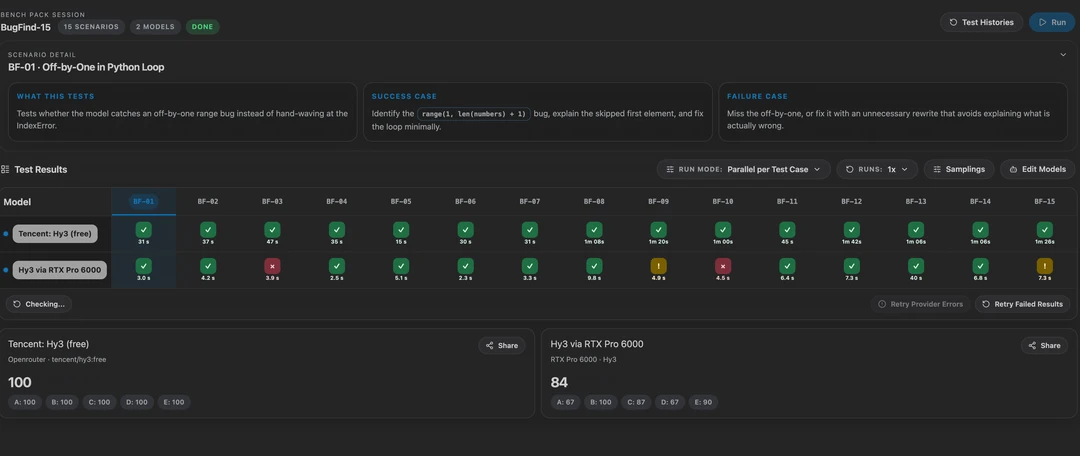Viewport: 1080px width, 456px height.
Task: Open Tencent Hy3 BF-02 pass result, 37 s
Action: pyautogui.click(x=208, y=230)
